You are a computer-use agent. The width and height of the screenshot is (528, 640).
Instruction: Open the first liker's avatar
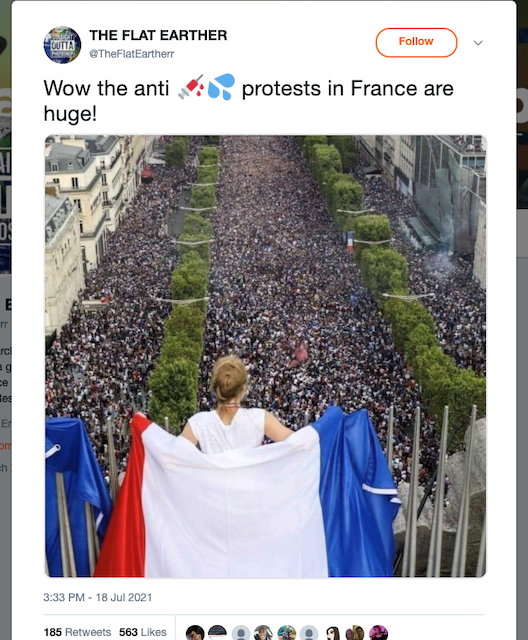[195, 633]
